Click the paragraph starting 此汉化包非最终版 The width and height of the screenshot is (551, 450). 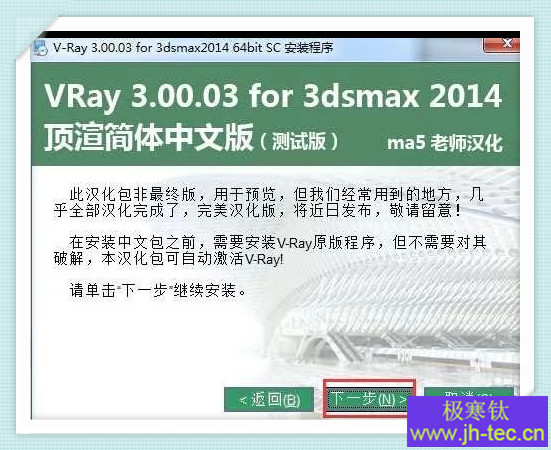(x=269, y=202)
